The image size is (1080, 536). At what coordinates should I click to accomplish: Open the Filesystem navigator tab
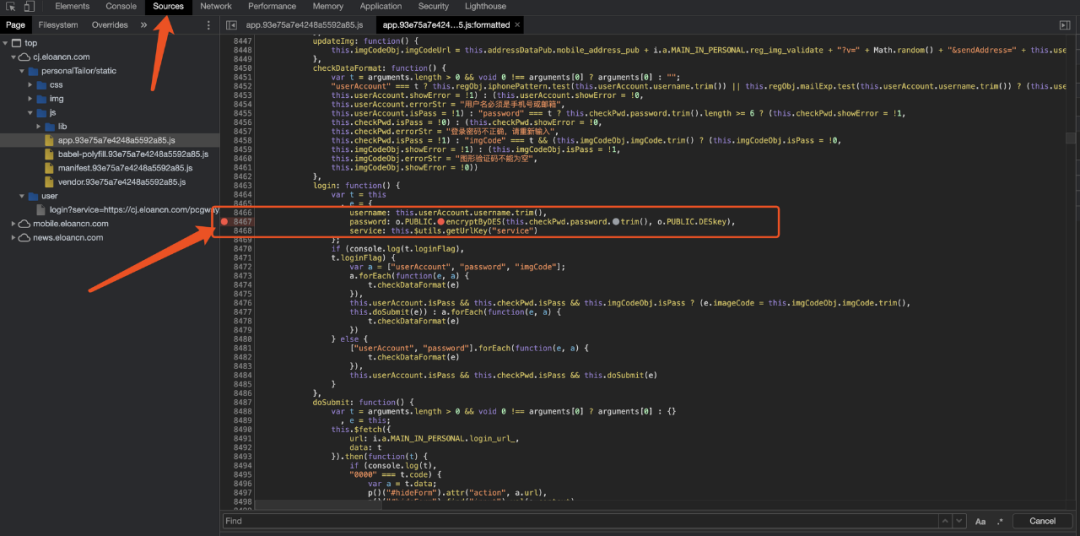58,25
